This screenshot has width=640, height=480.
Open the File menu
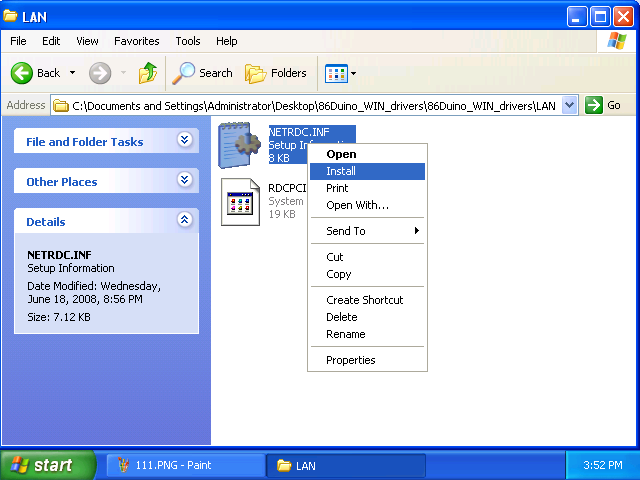click(x=18, y=41)
